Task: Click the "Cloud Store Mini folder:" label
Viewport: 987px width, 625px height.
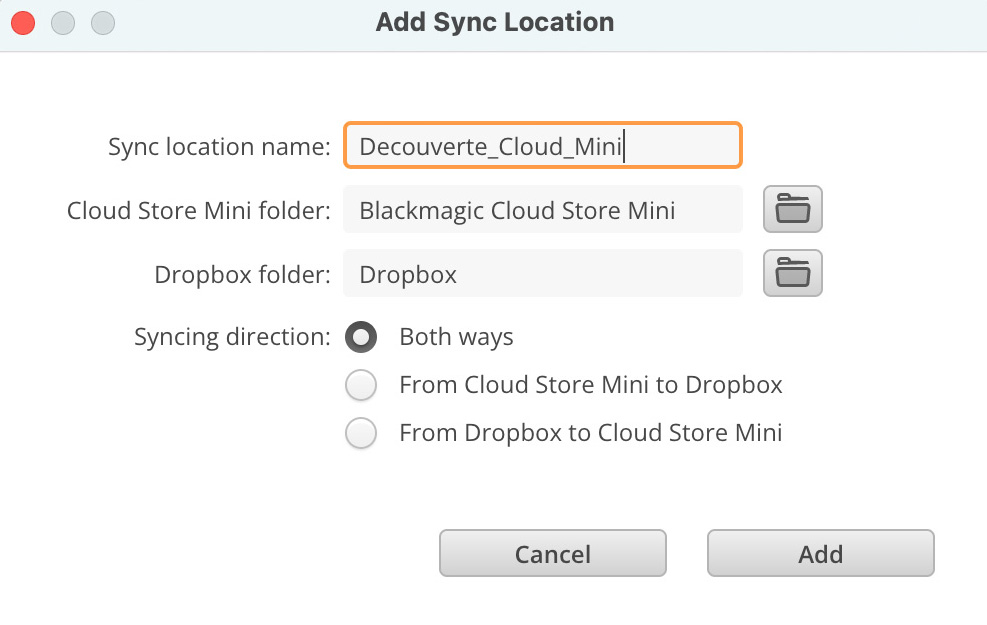Action: click(x=198, y=211)
